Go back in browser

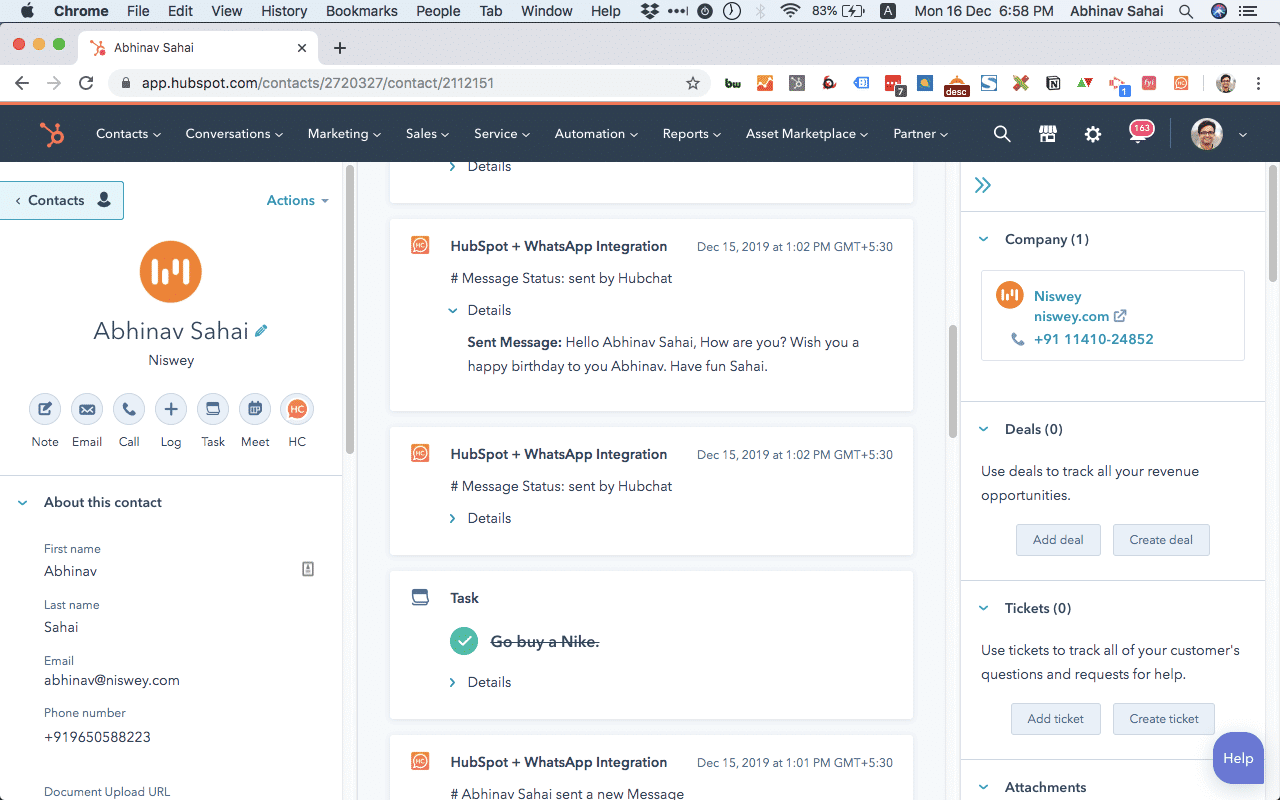pos(22,83)
